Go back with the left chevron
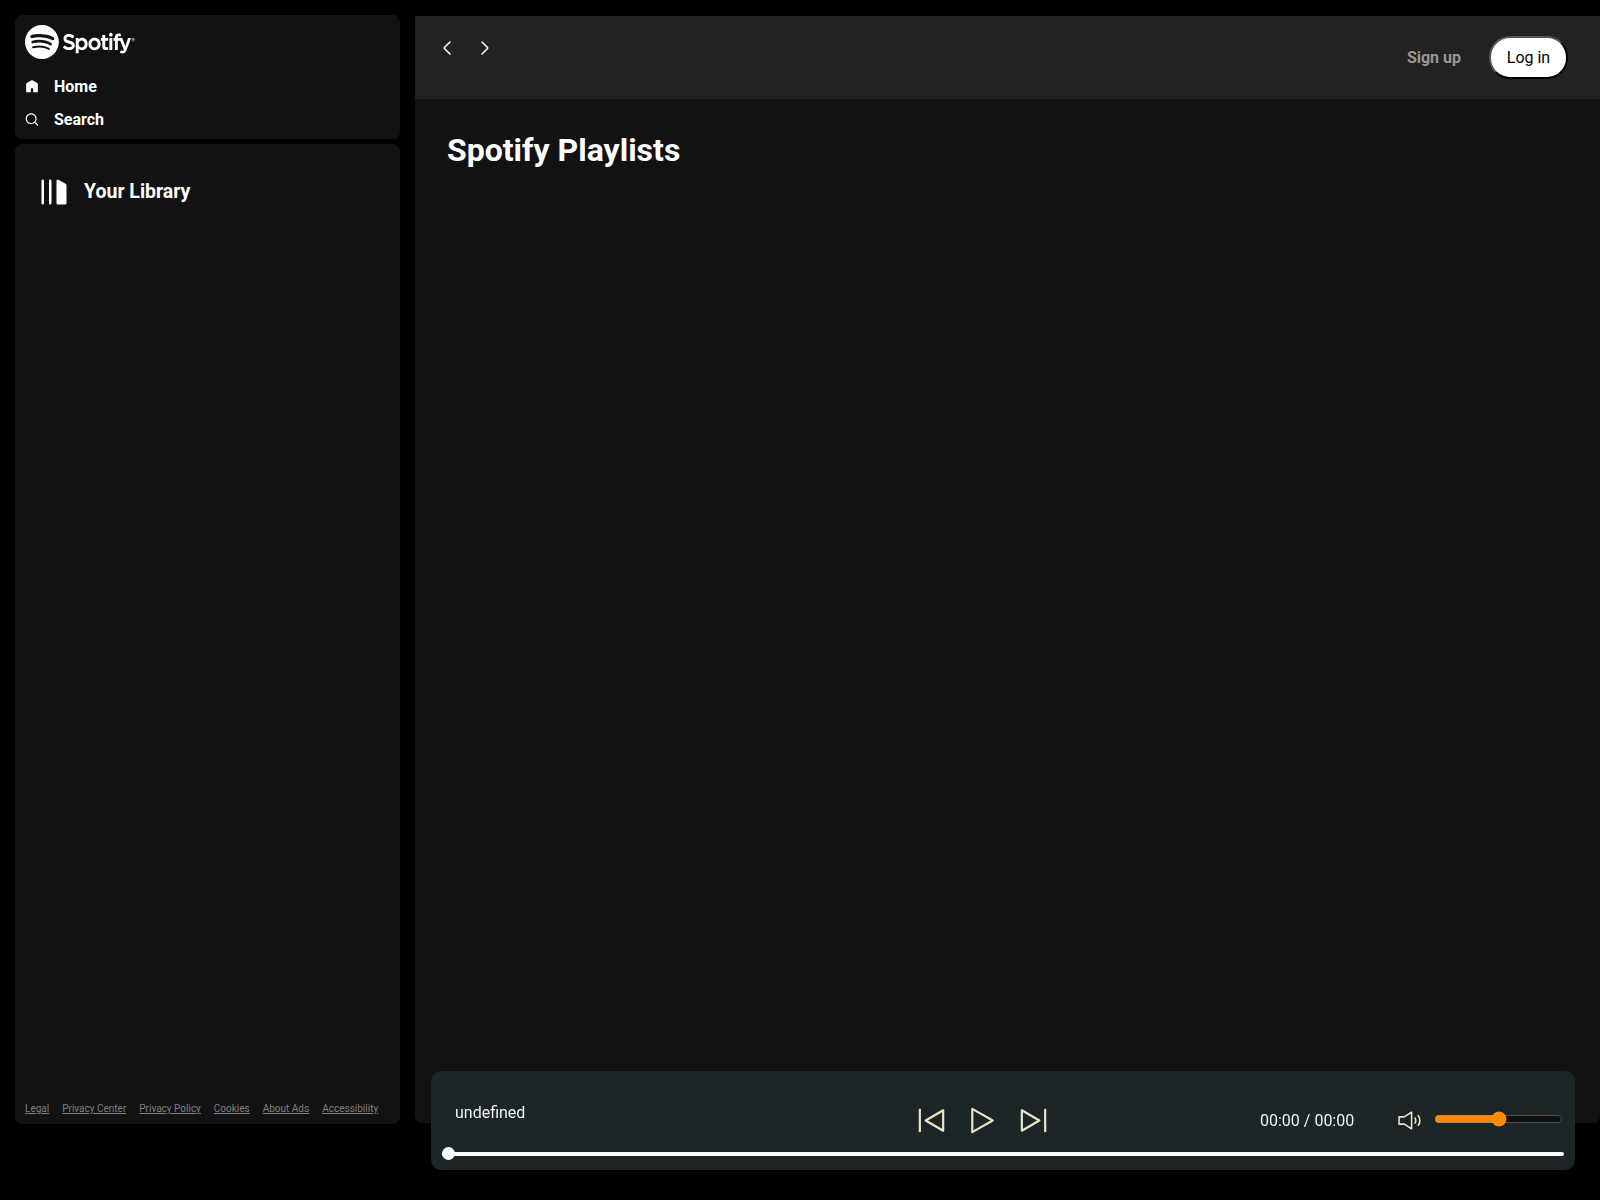 [x=448, y=48]
